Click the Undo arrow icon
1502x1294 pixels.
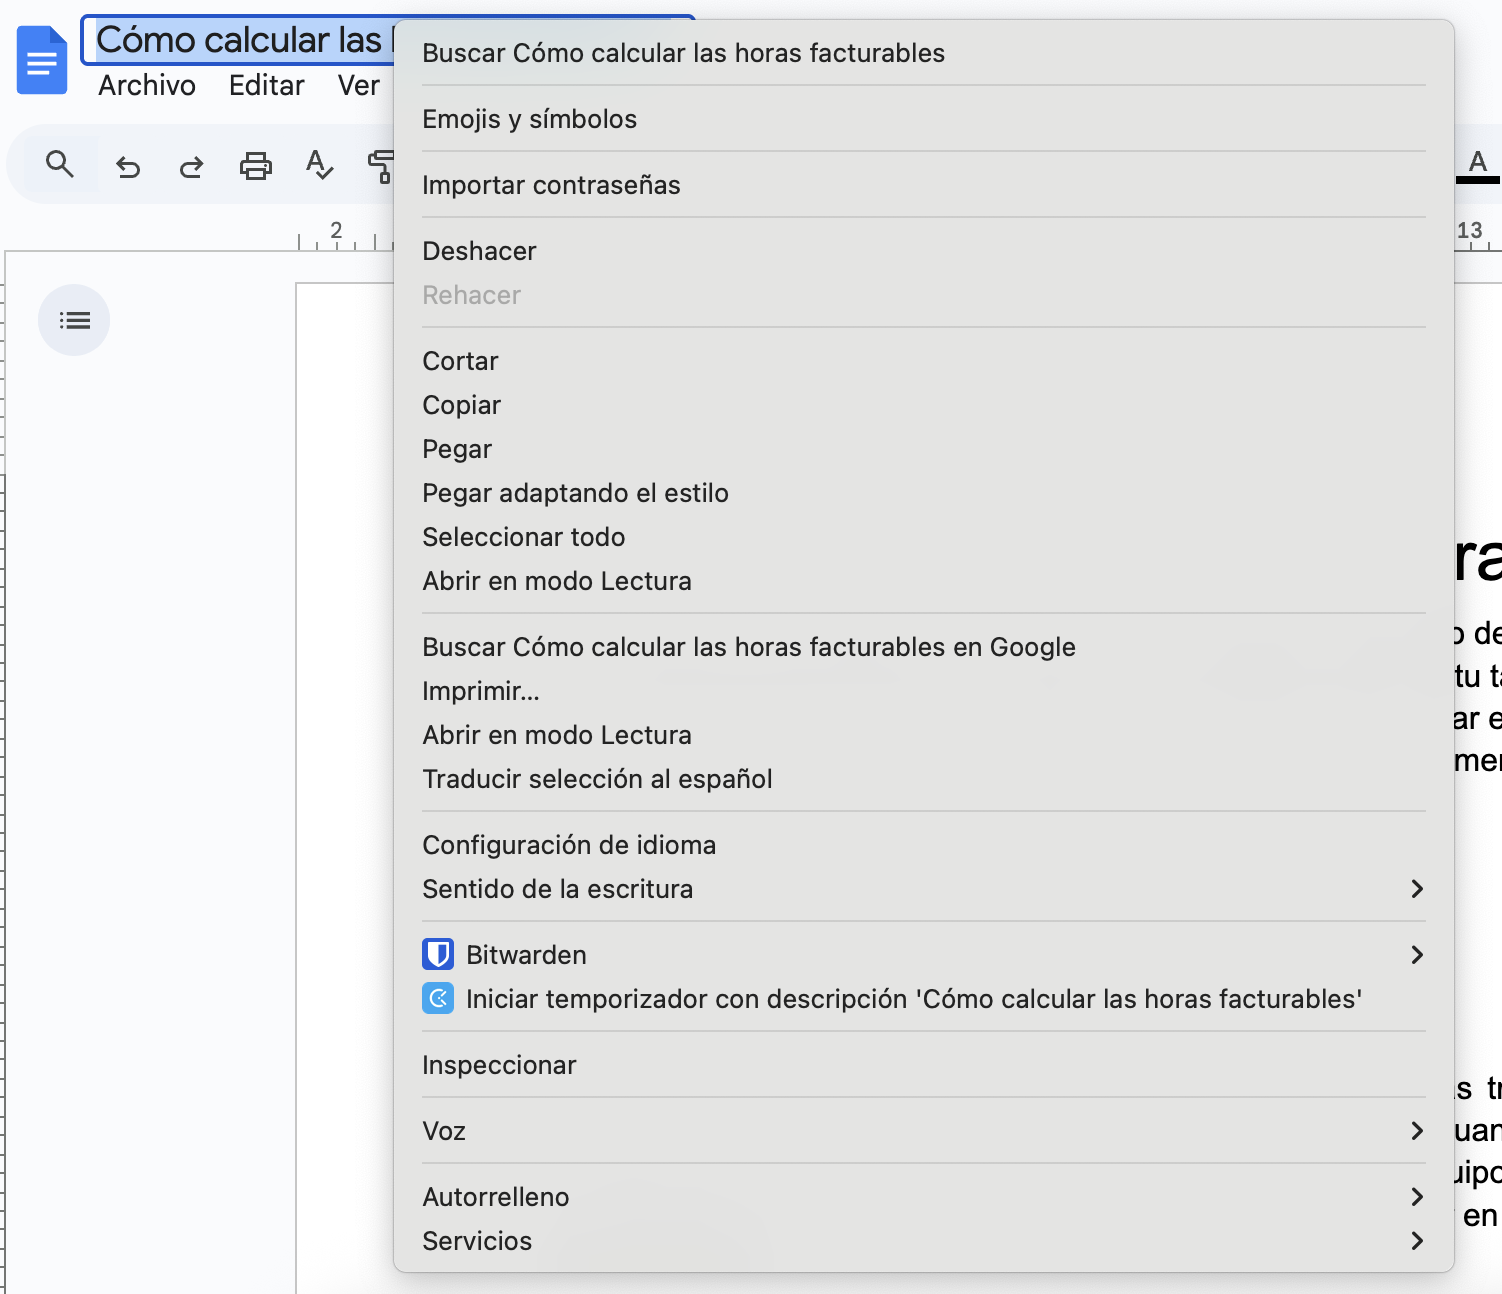point(127,165)
